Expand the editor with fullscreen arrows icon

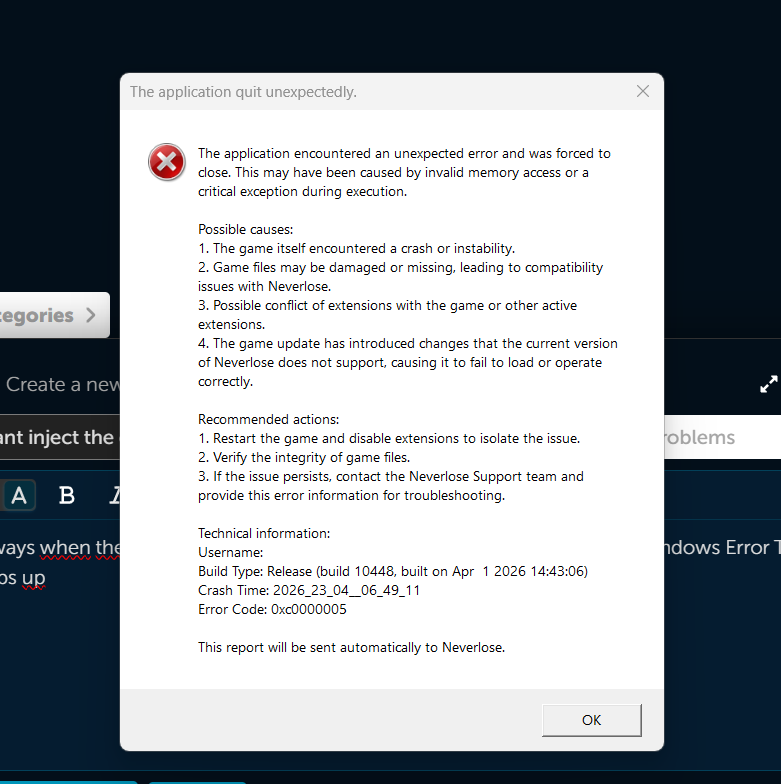[768, 384]
